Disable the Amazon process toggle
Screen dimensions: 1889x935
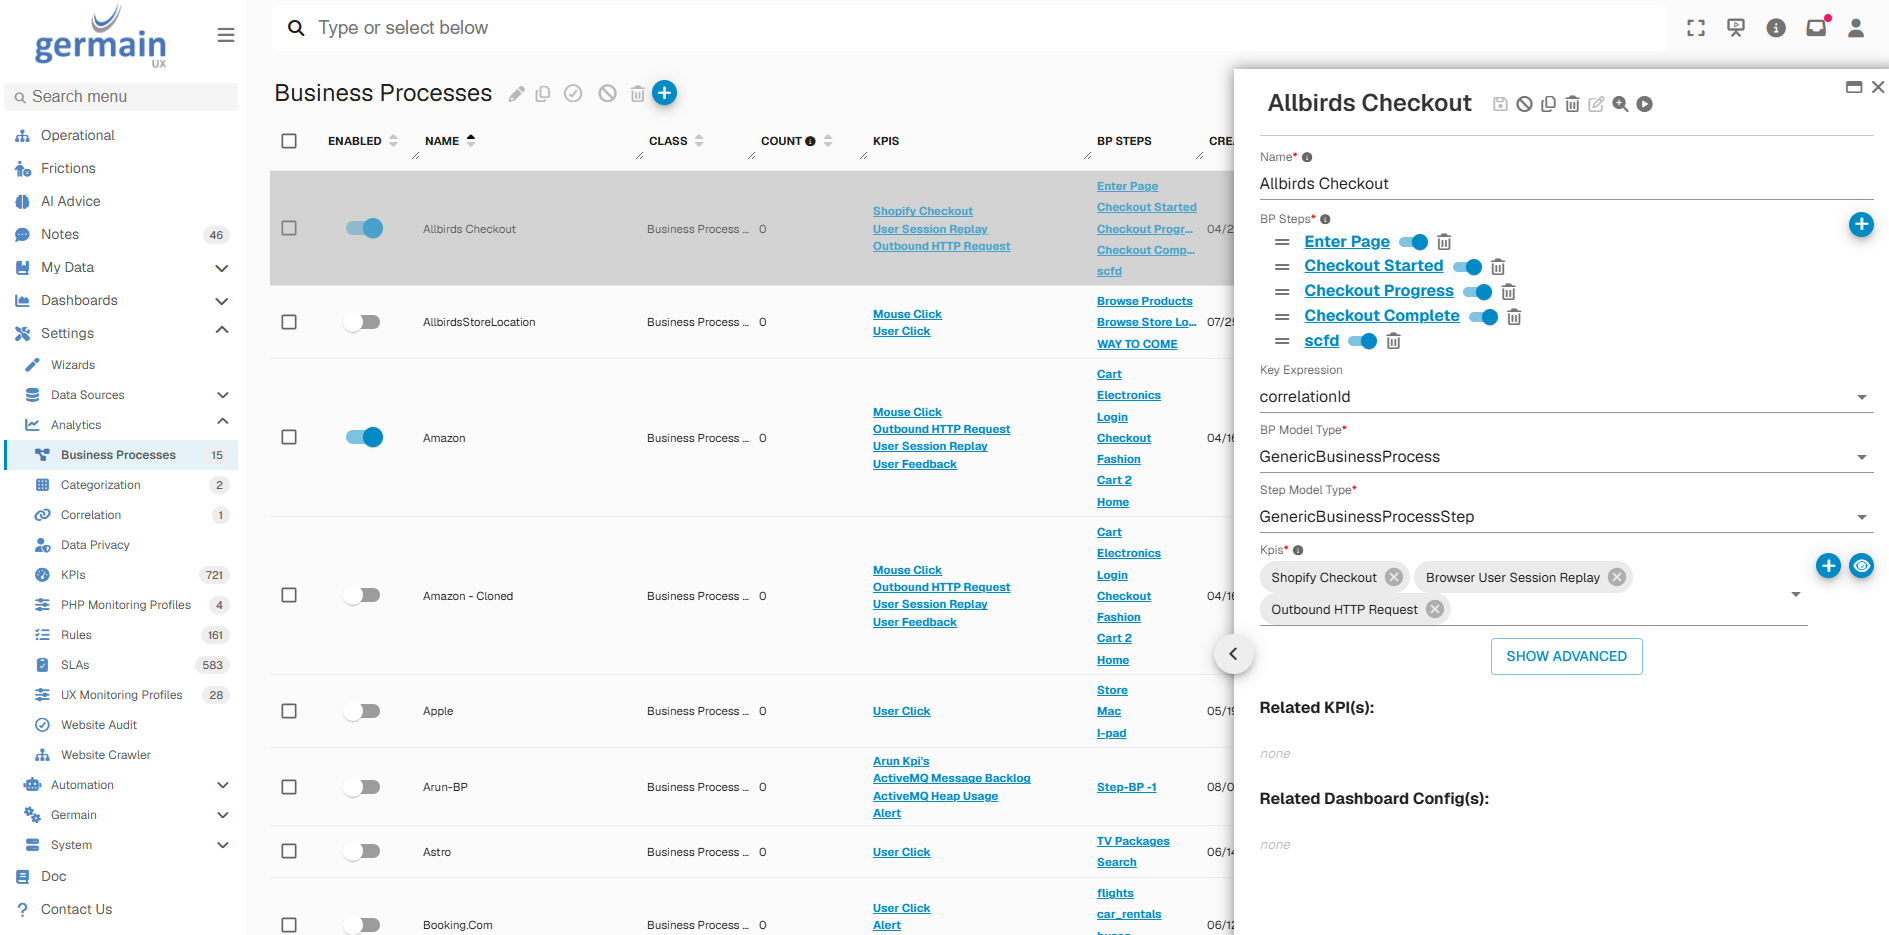tap(364, 437)
